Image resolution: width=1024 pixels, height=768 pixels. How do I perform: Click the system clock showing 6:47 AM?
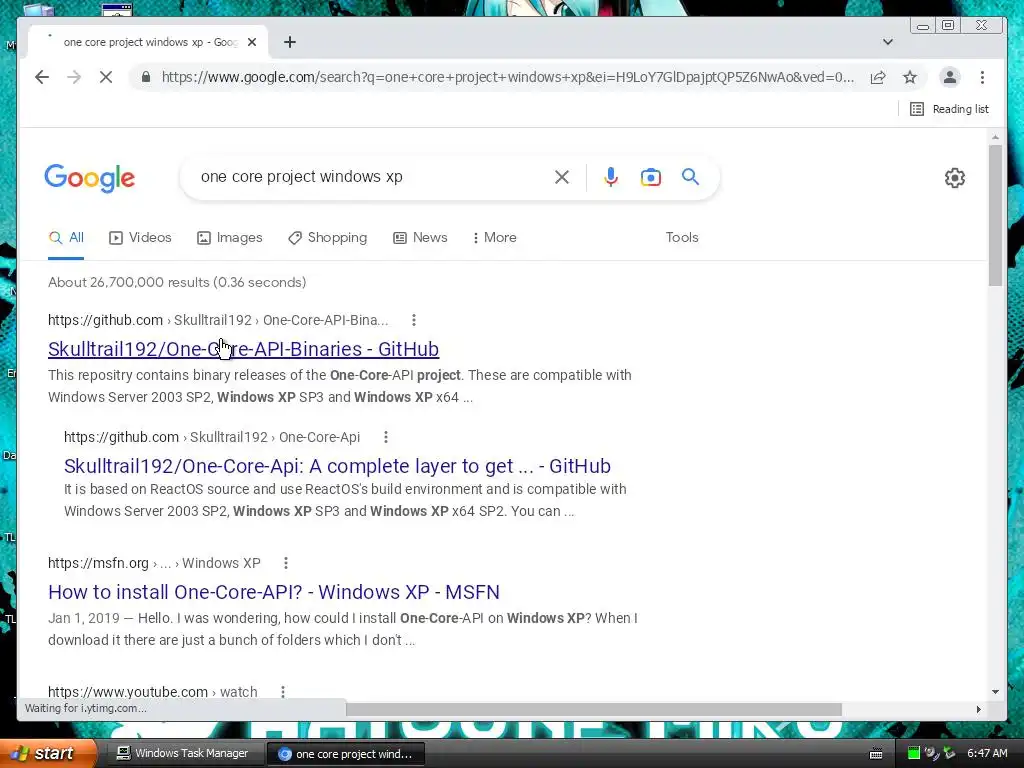(x=987, y=754)
